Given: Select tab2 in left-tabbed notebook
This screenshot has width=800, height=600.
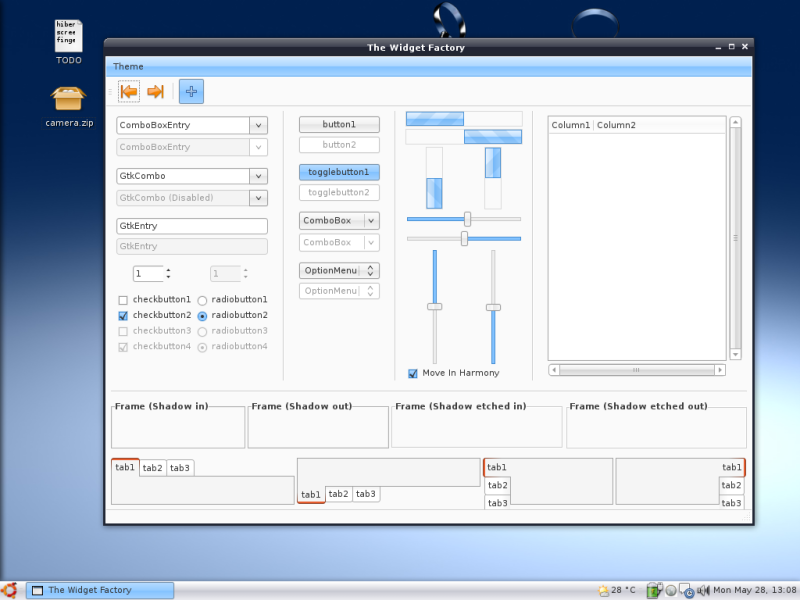Looking at the screenshot, I should 497,485.
